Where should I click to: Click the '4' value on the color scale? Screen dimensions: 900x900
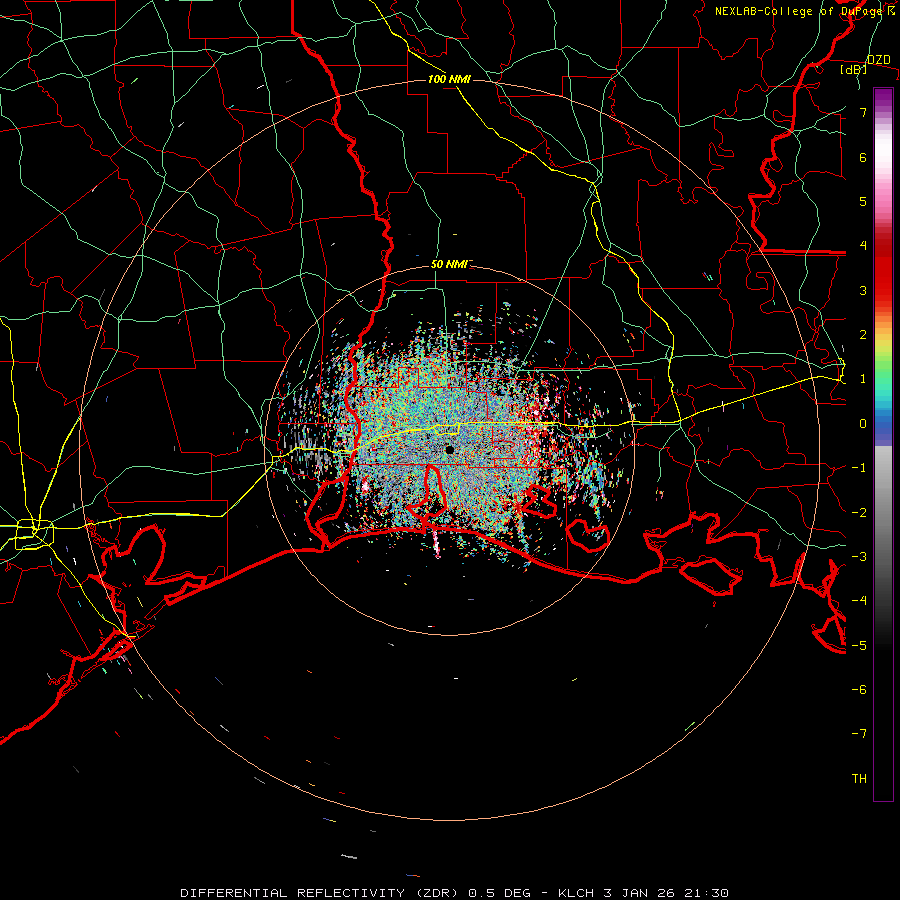[x=863, y=245]
